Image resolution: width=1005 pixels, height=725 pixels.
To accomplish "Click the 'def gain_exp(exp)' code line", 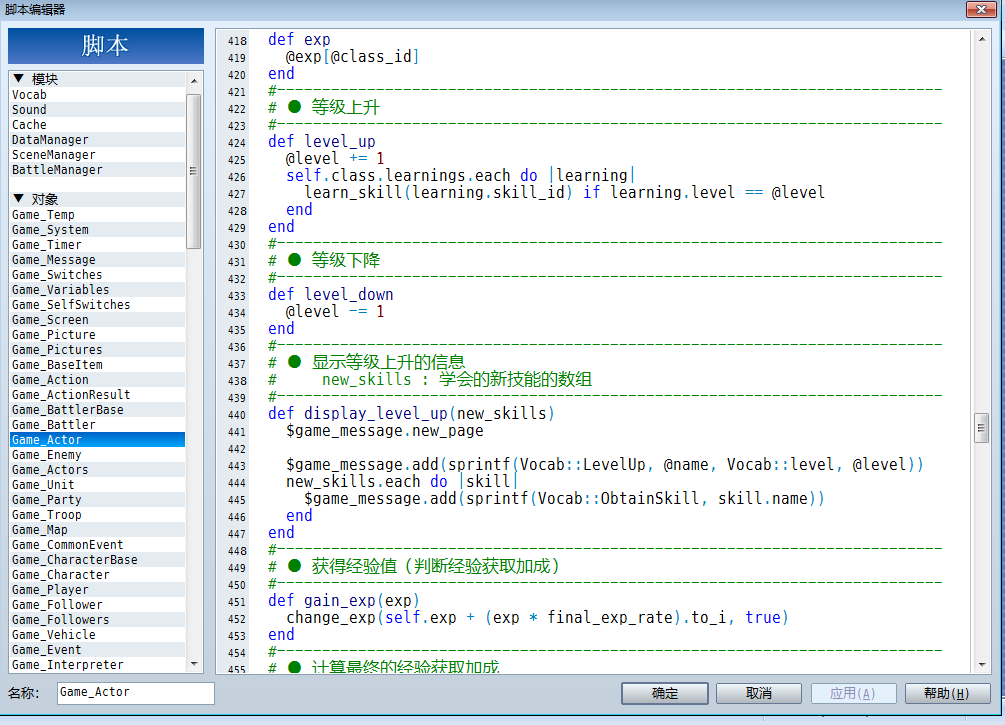I will point(344,601).
